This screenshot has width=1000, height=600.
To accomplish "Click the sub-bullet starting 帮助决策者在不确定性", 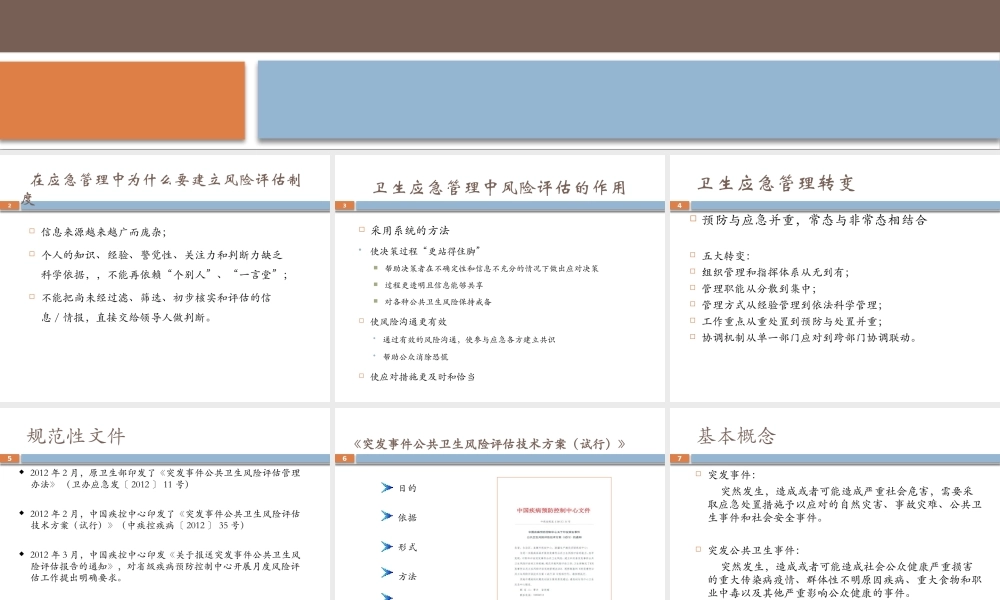I will click(x=491, y=268).
